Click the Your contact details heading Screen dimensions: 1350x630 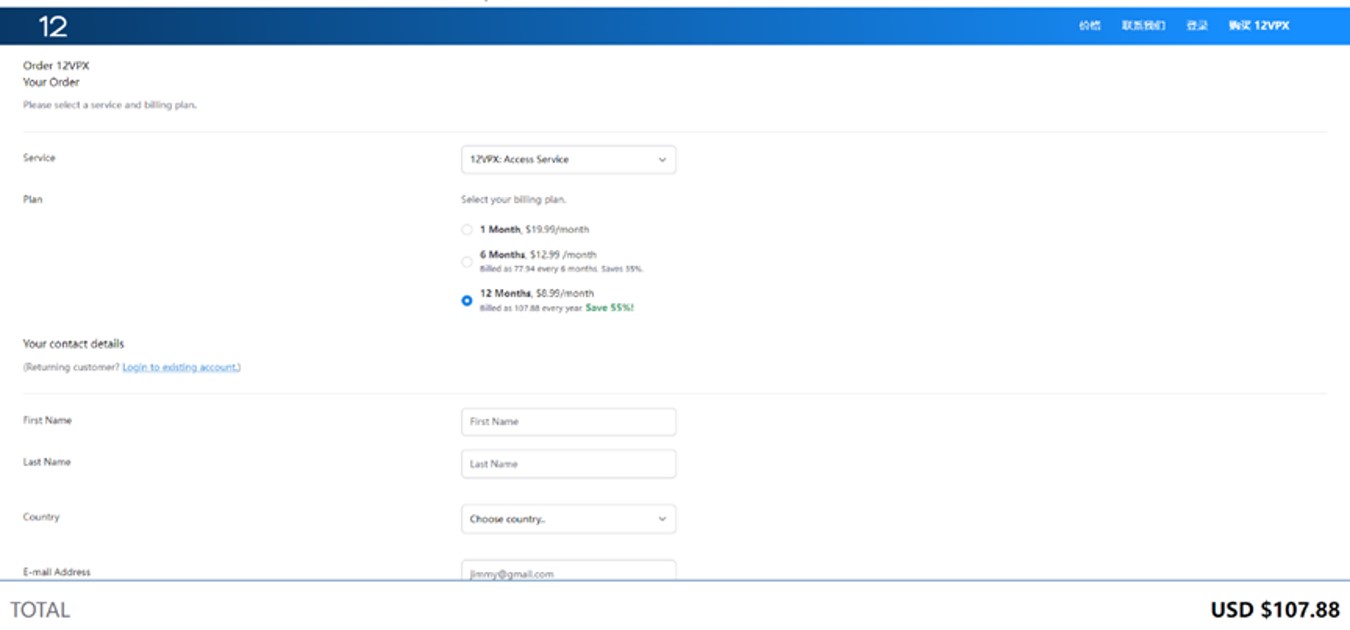point(74,344)
